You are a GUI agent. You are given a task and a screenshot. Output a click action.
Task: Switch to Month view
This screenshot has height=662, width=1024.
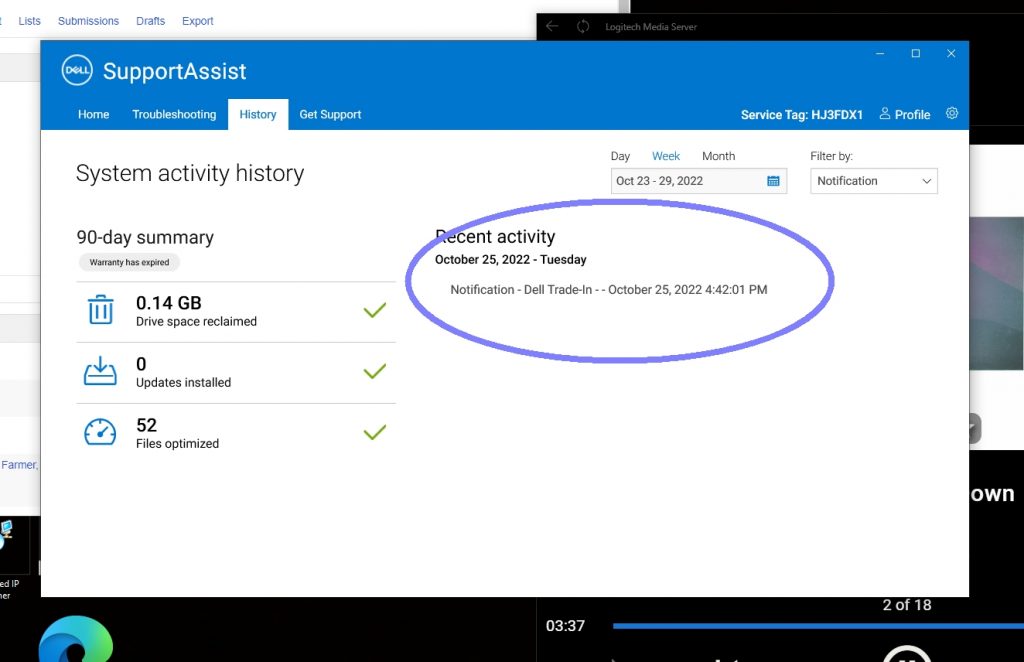click(x=718, y=156)
